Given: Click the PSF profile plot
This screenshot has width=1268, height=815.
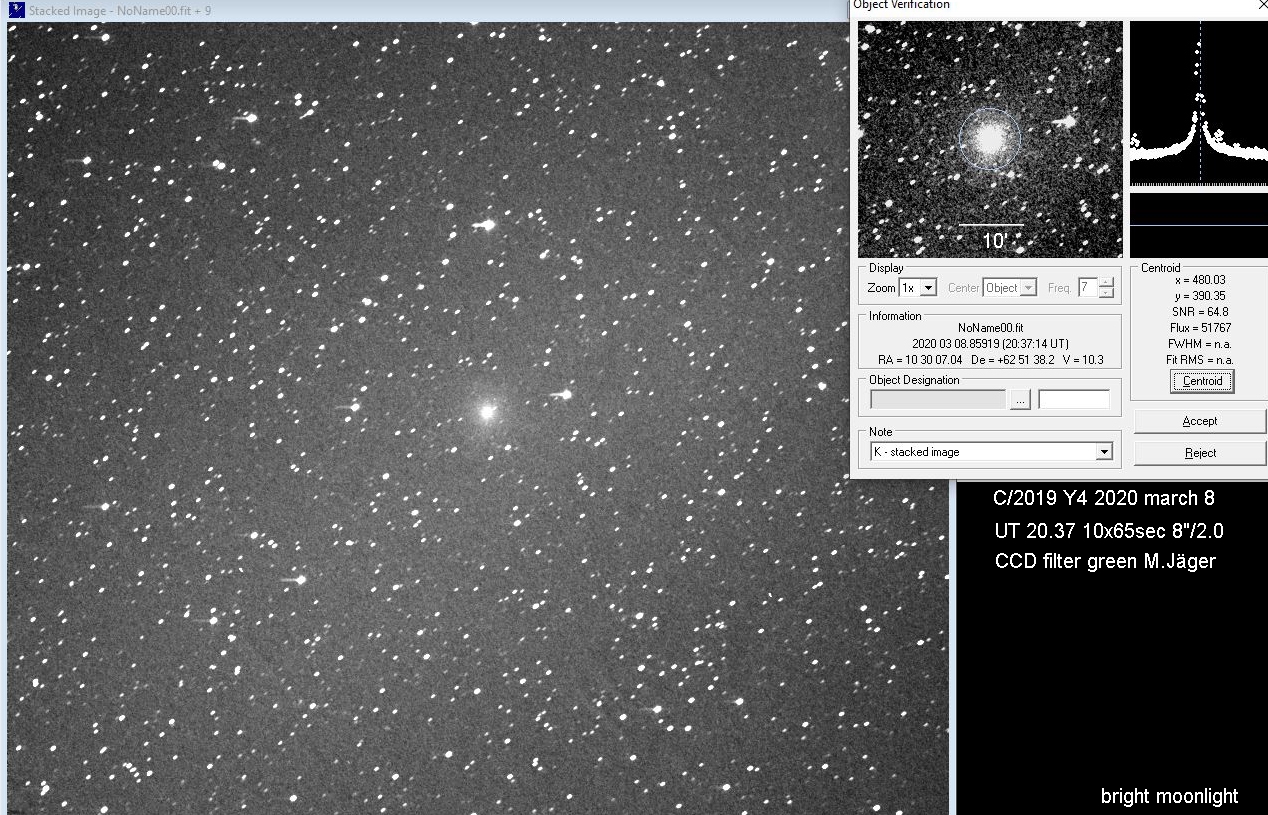Looking at the screenshot, I should (1197, 105).
